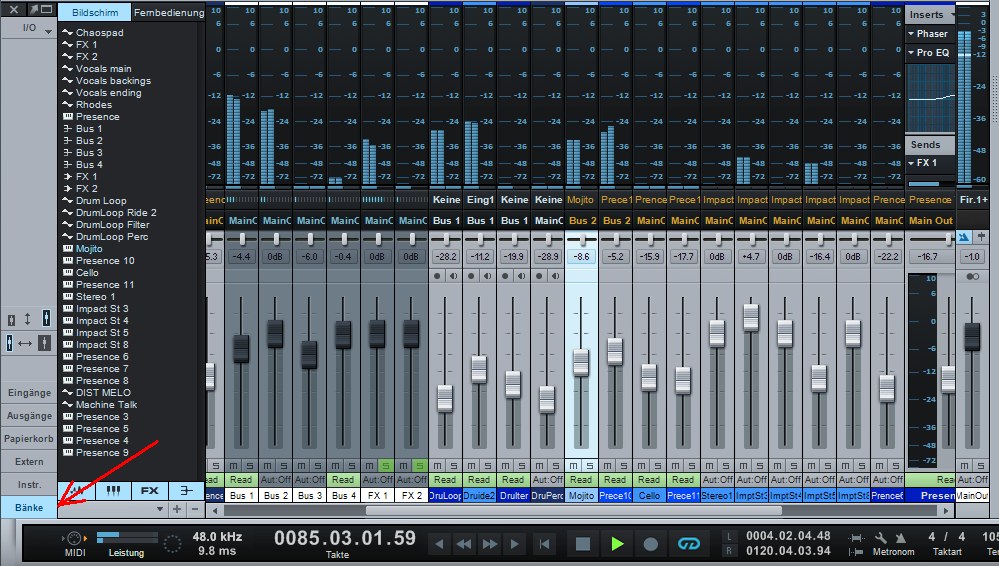Select the normal channel width arrow icon

coord(25,344)
